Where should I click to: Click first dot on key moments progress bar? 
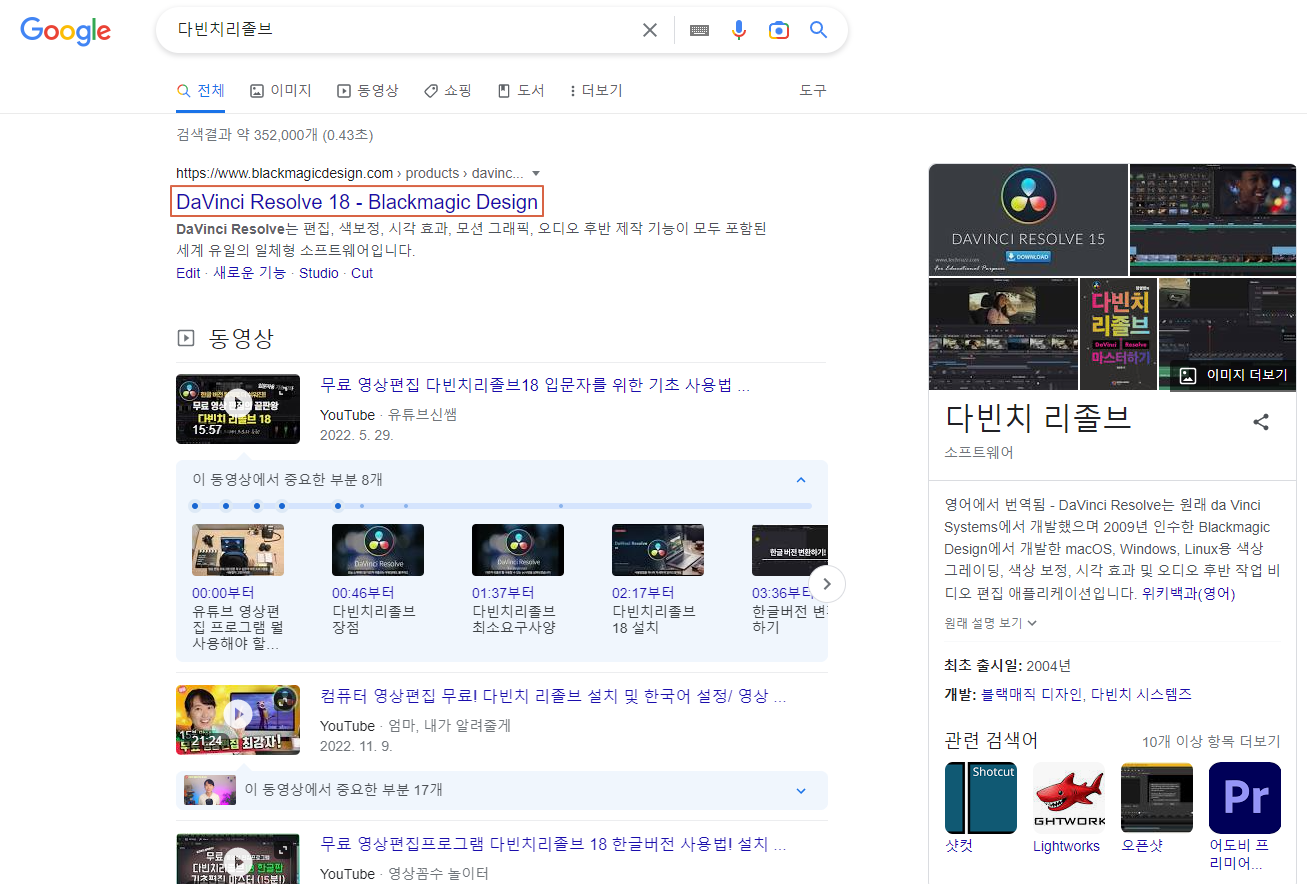tap(195, 506)
